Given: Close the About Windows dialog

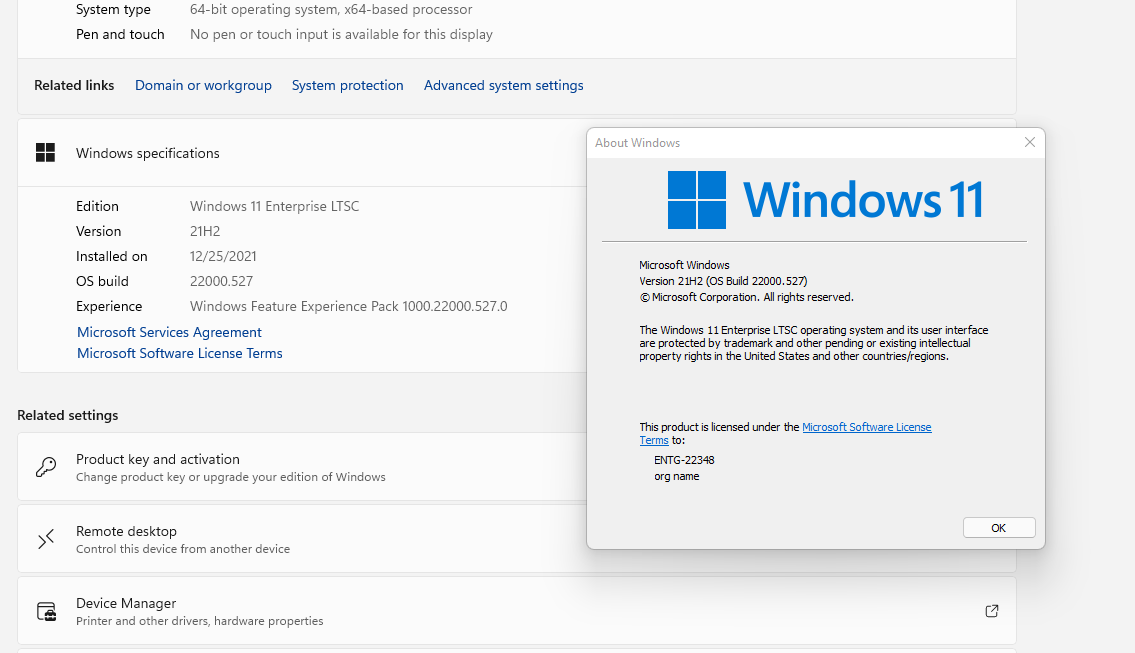Looking at the screenshot, I should 1029,143.
